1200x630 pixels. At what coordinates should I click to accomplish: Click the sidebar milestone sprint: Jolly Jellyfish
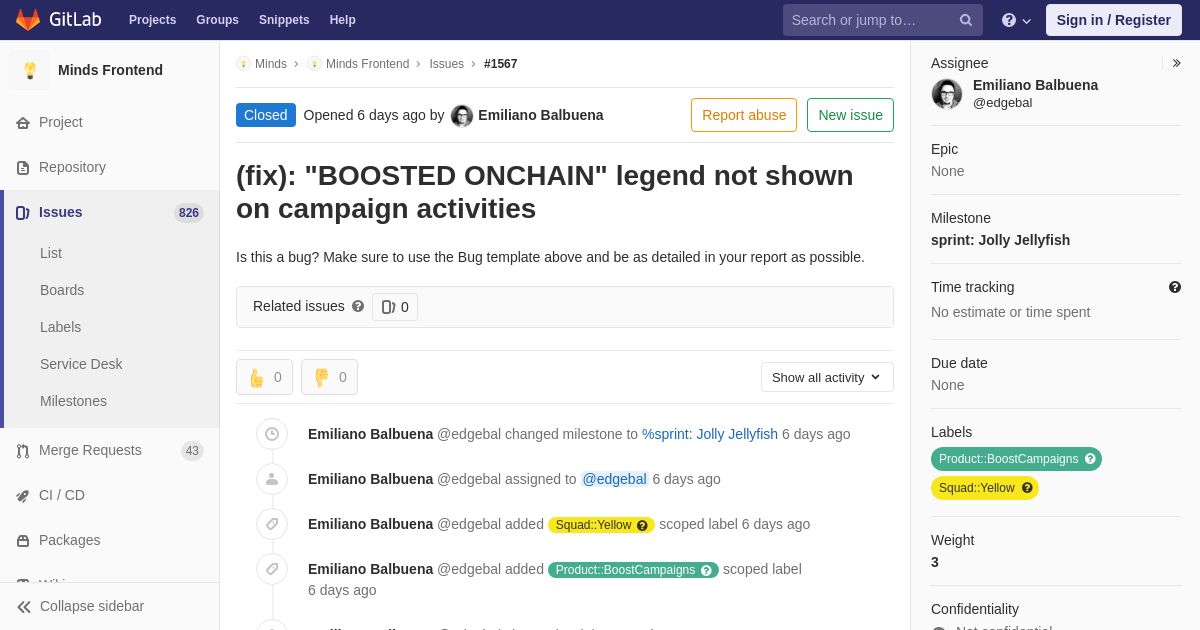[x=1000, y=240]
